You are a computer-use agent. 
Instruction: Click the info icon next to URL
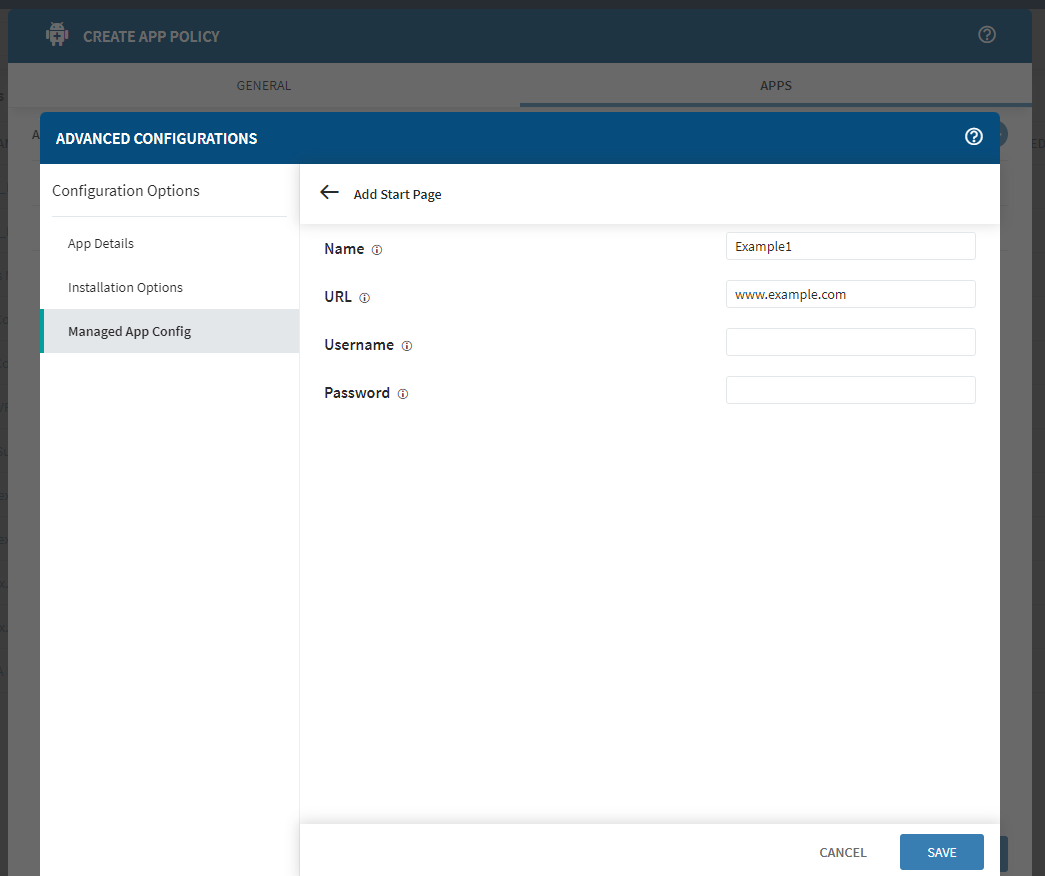click(x=365, y=298)
